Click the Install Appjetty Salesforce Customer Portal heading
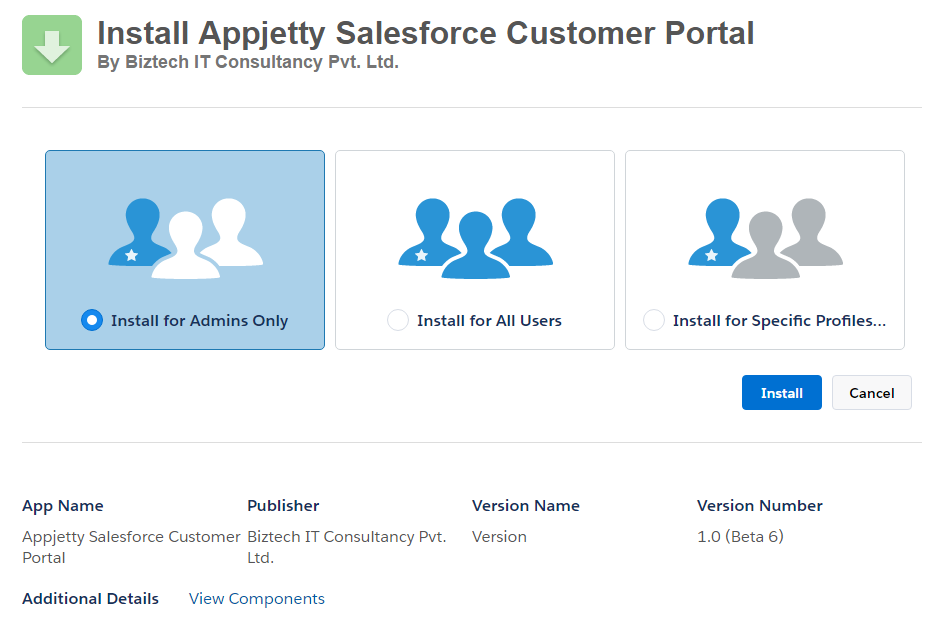The image size is (939, 620). (x=425, y=33)
